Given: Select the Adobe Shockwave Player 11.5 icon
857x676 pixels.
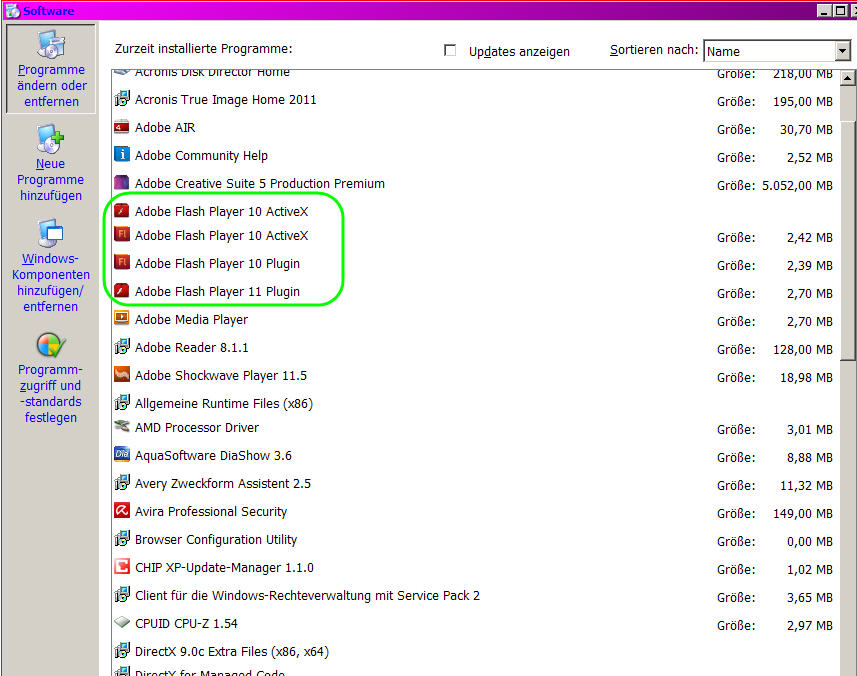Looking at the screenshot, I should [122, 374].
